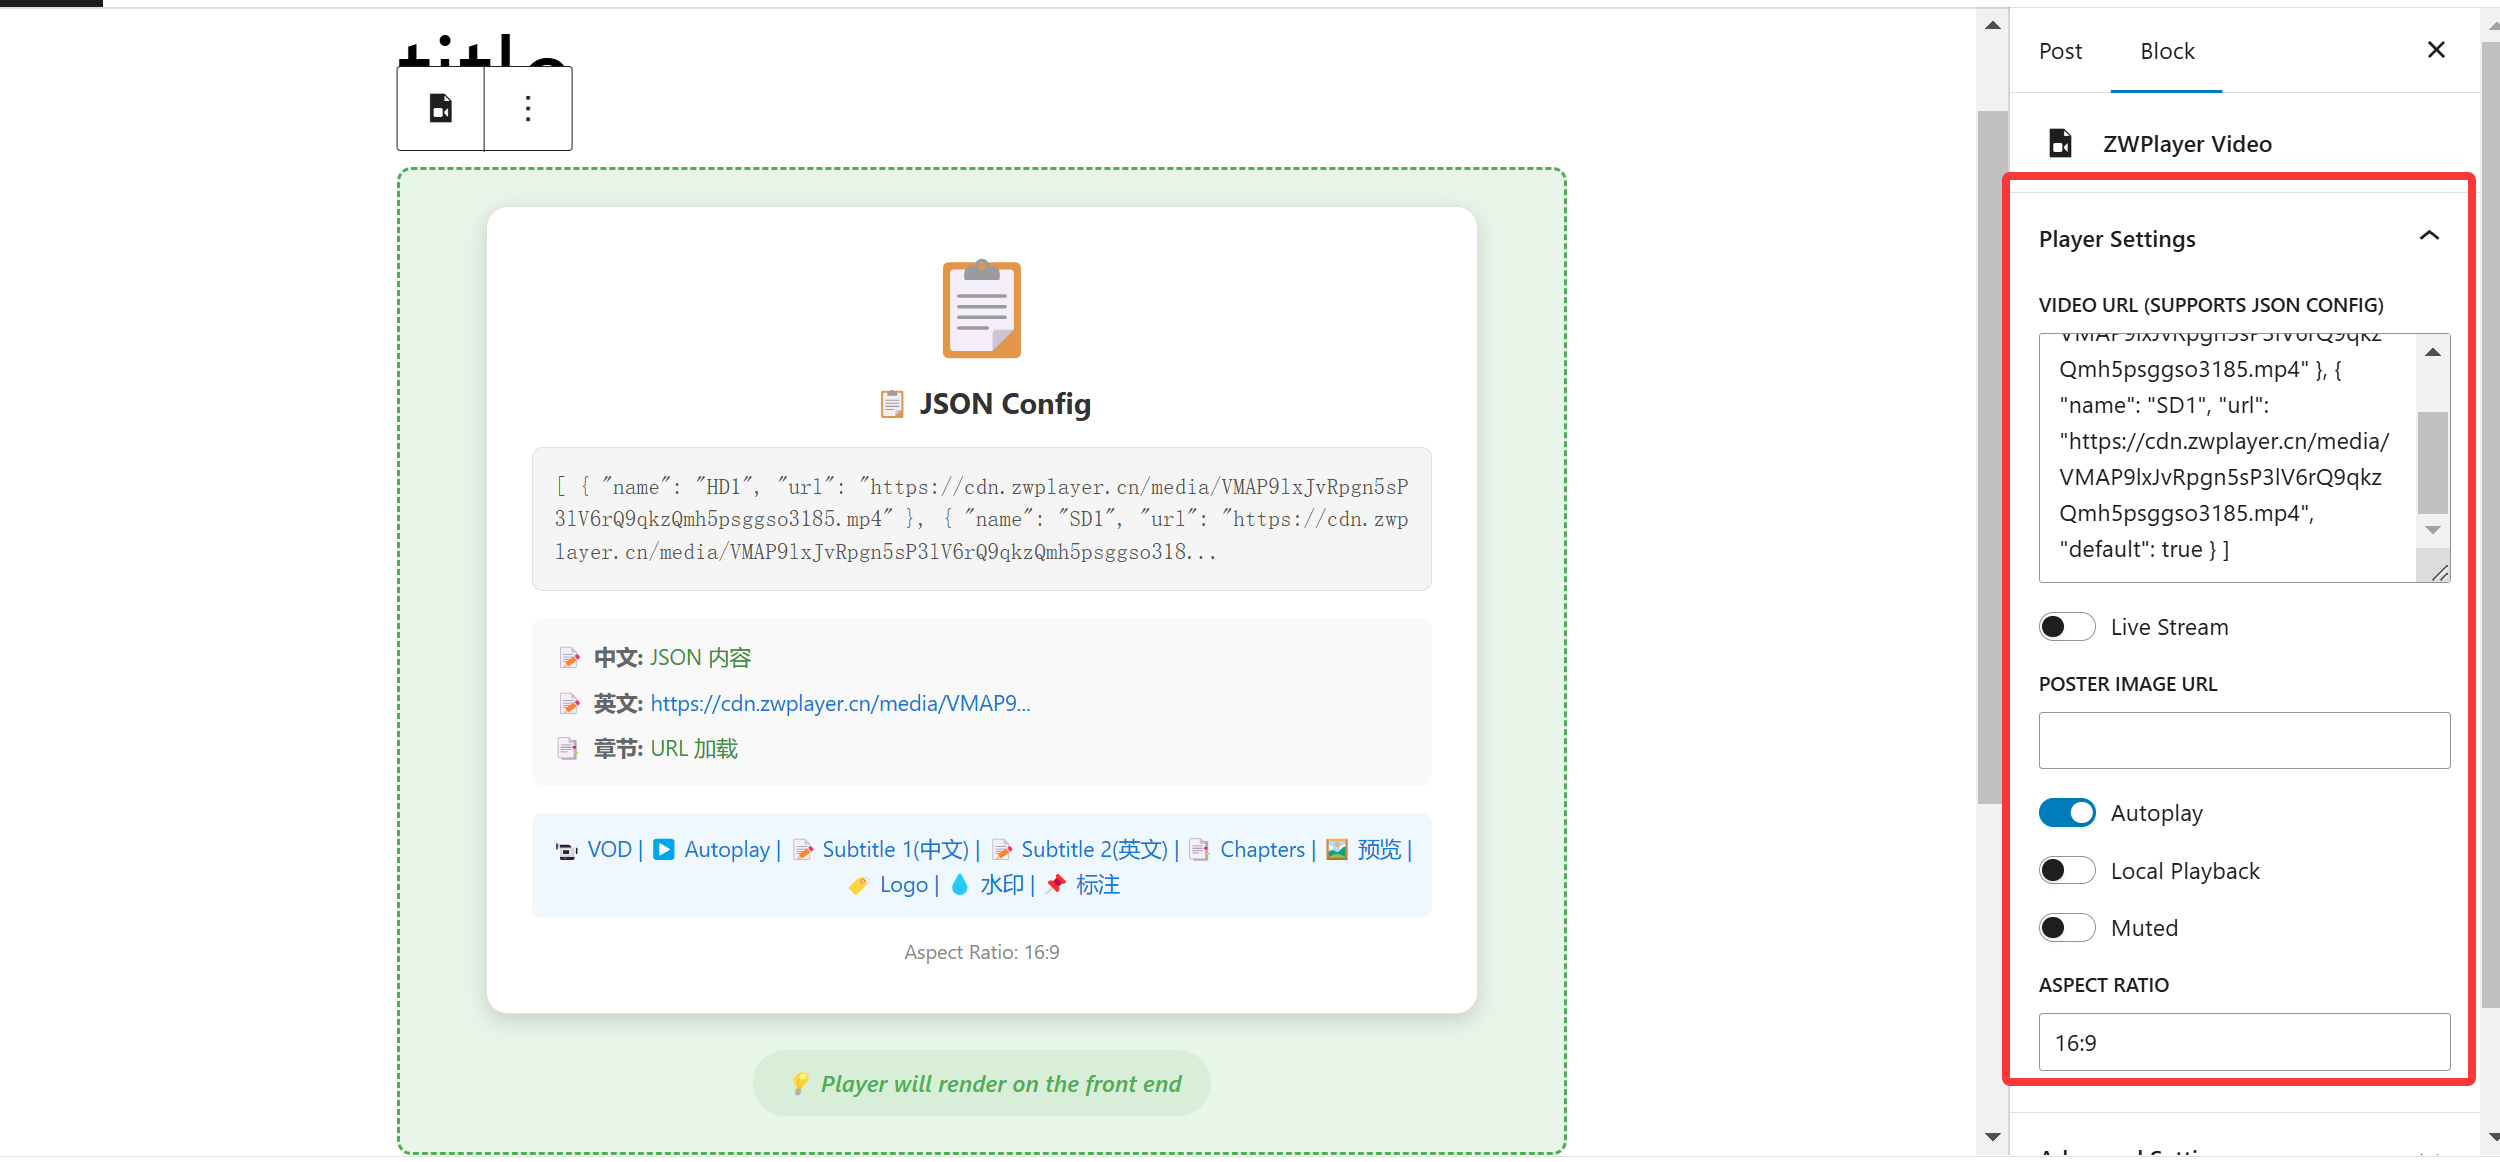Click the Aspect Ratio field showing 16:9
This screenshot has width=2500, height=1162.
pos(2244,1043)
